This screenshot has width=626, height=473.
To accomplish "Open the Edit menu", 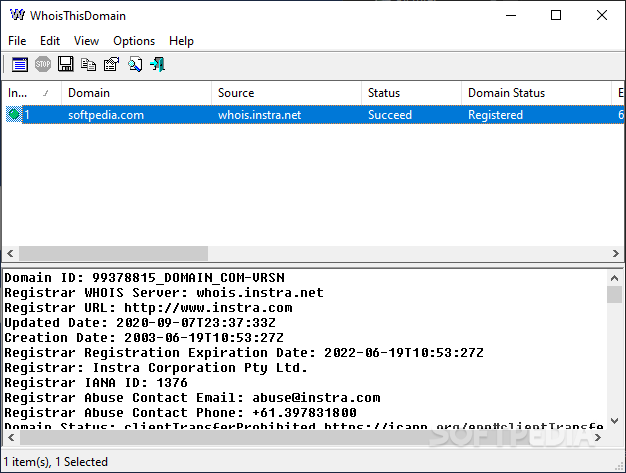I will [50, 41].
